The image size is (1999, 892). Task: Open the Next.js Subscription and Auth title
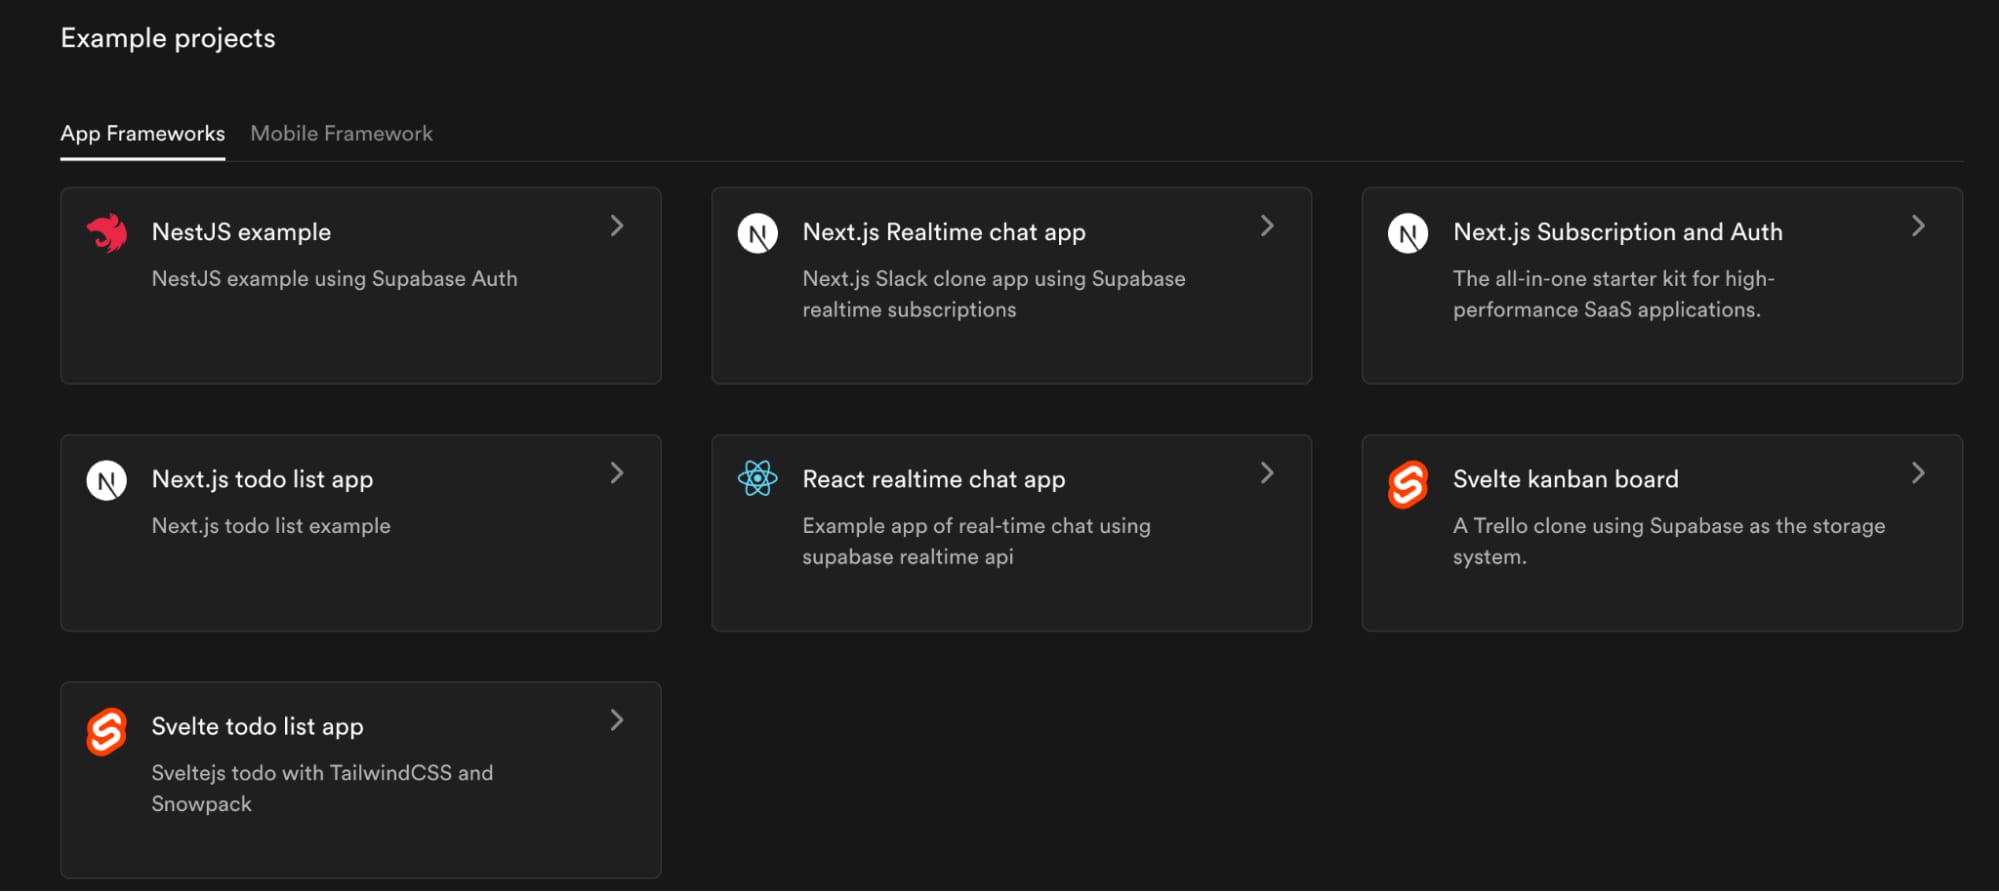[x=1618, y=232]
